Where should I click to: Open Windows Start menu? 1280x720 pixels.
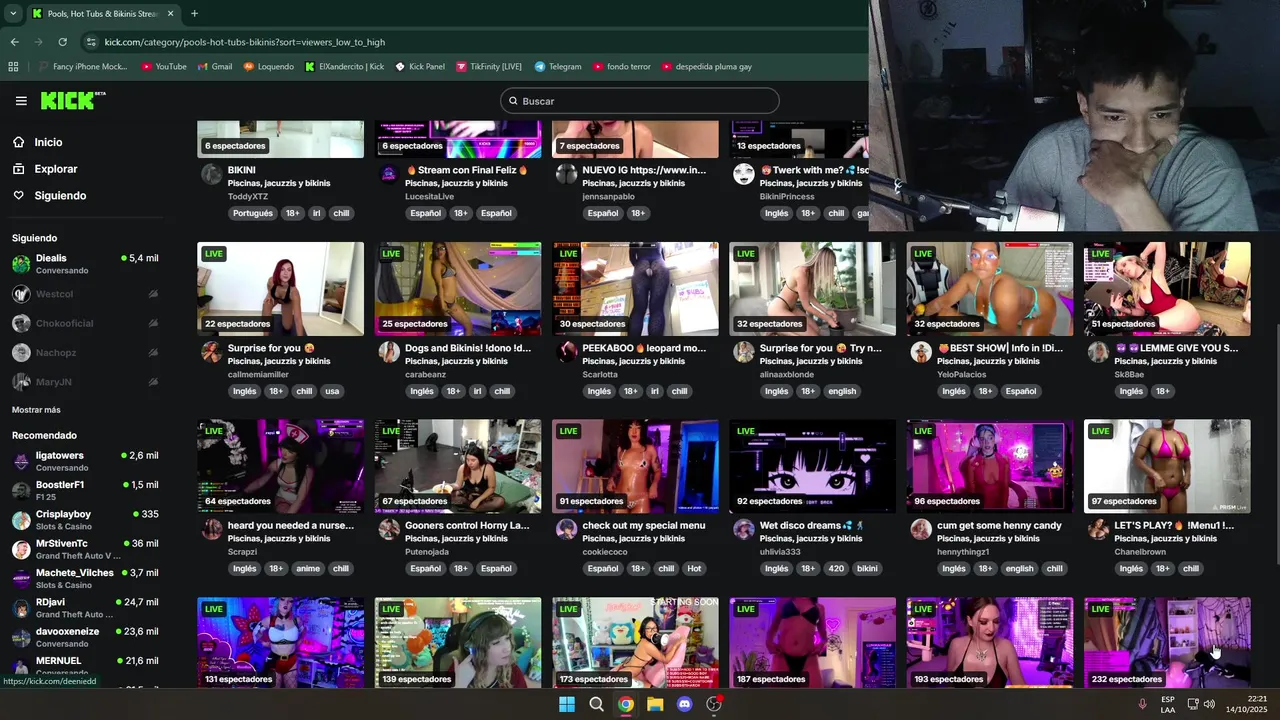click(566, 704)
